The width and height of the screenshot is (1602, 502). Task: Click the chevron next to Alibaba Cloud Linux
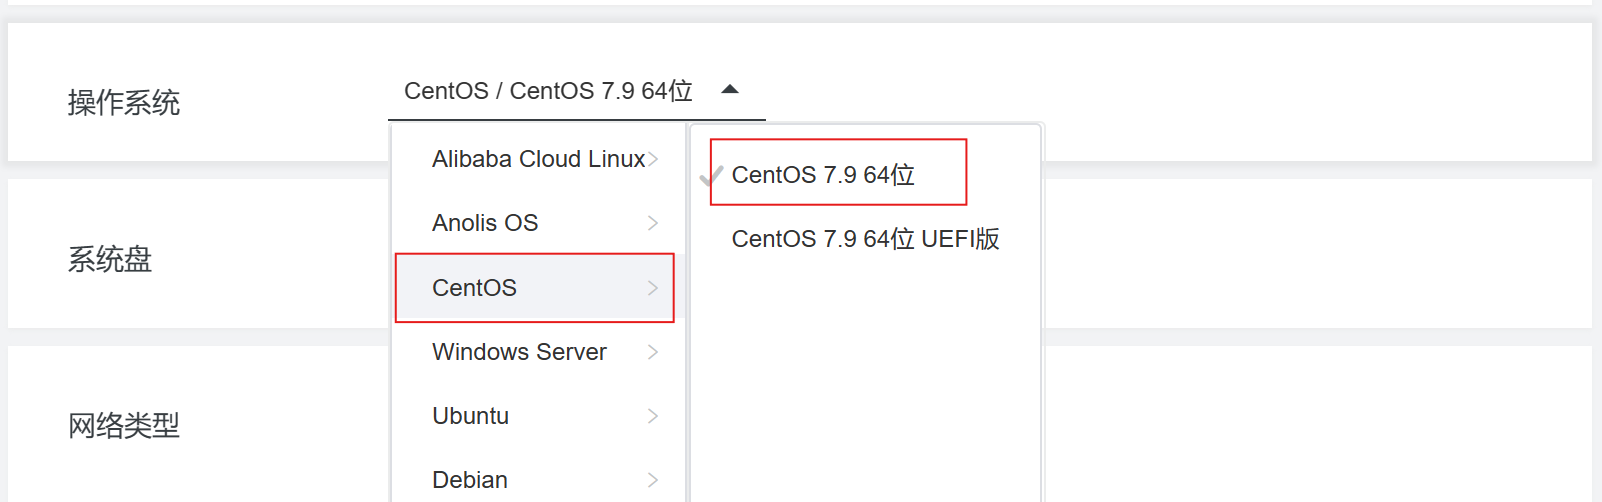tap(653, 159)
